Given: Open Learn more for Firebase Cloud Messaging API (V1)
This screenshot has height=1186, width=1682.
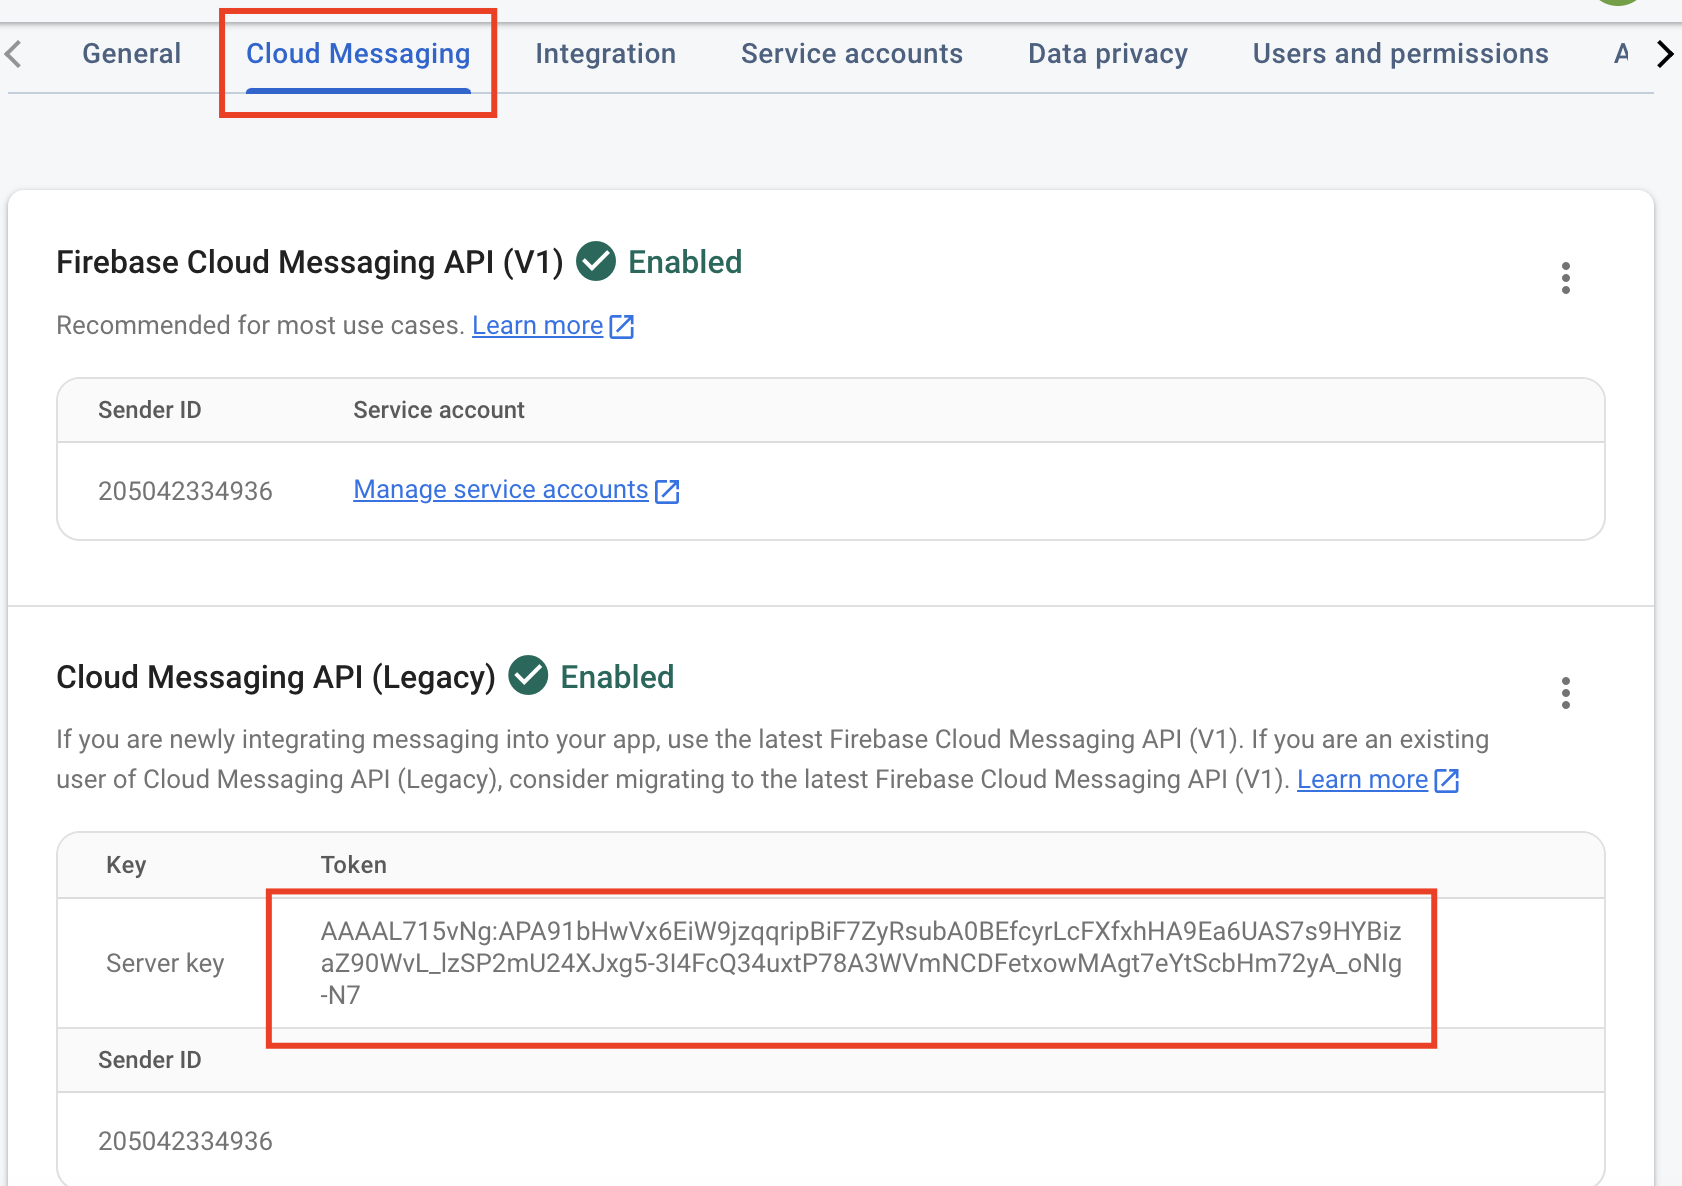Looking at the screenshot, I should [x=537, y=326].
